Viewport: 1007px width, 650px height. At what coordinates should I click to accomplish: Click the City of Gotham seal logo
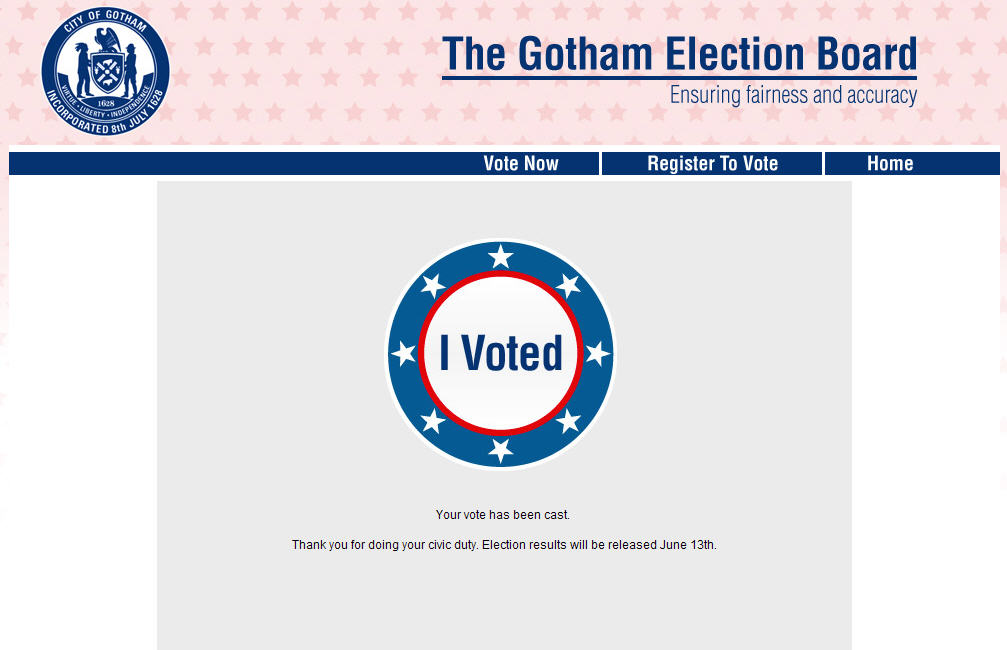point(105,71)
